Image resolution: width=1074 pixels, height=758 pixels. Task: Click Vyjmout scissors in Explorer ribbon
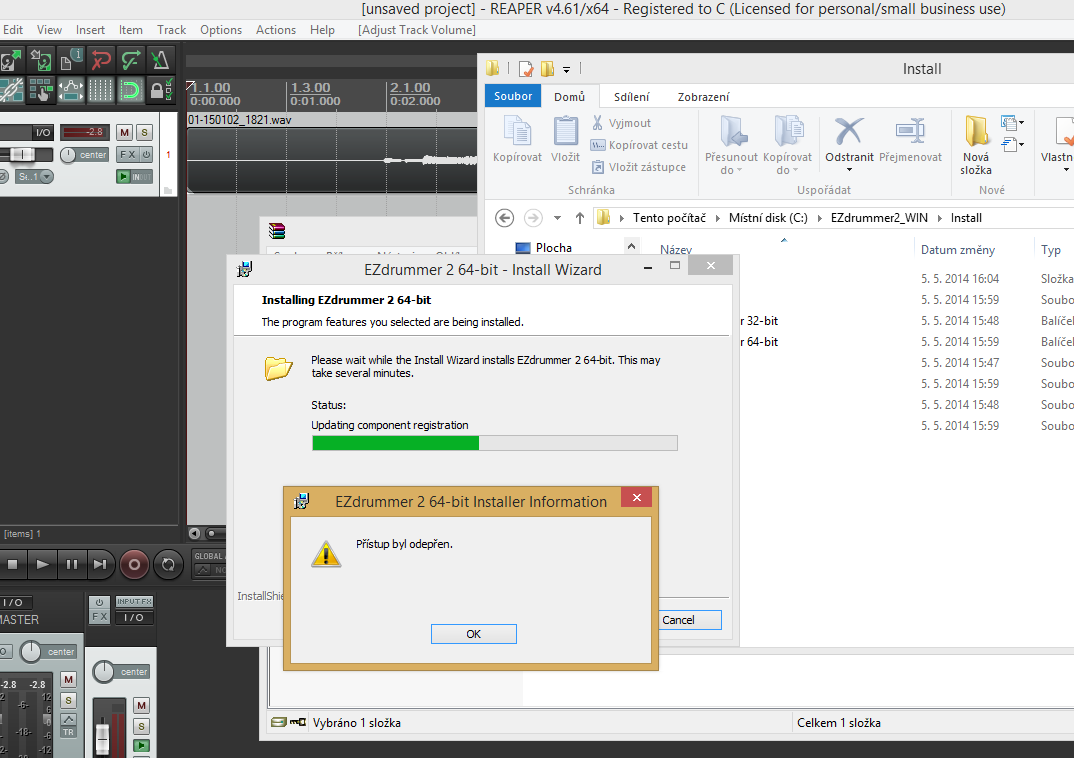coord(621,123)
